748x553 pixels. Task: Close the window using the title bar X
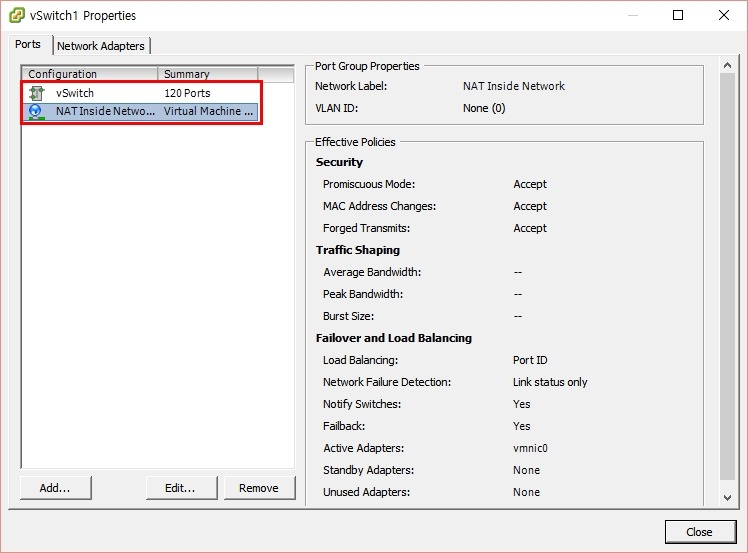pyautogui.click(x=724, y=15)
